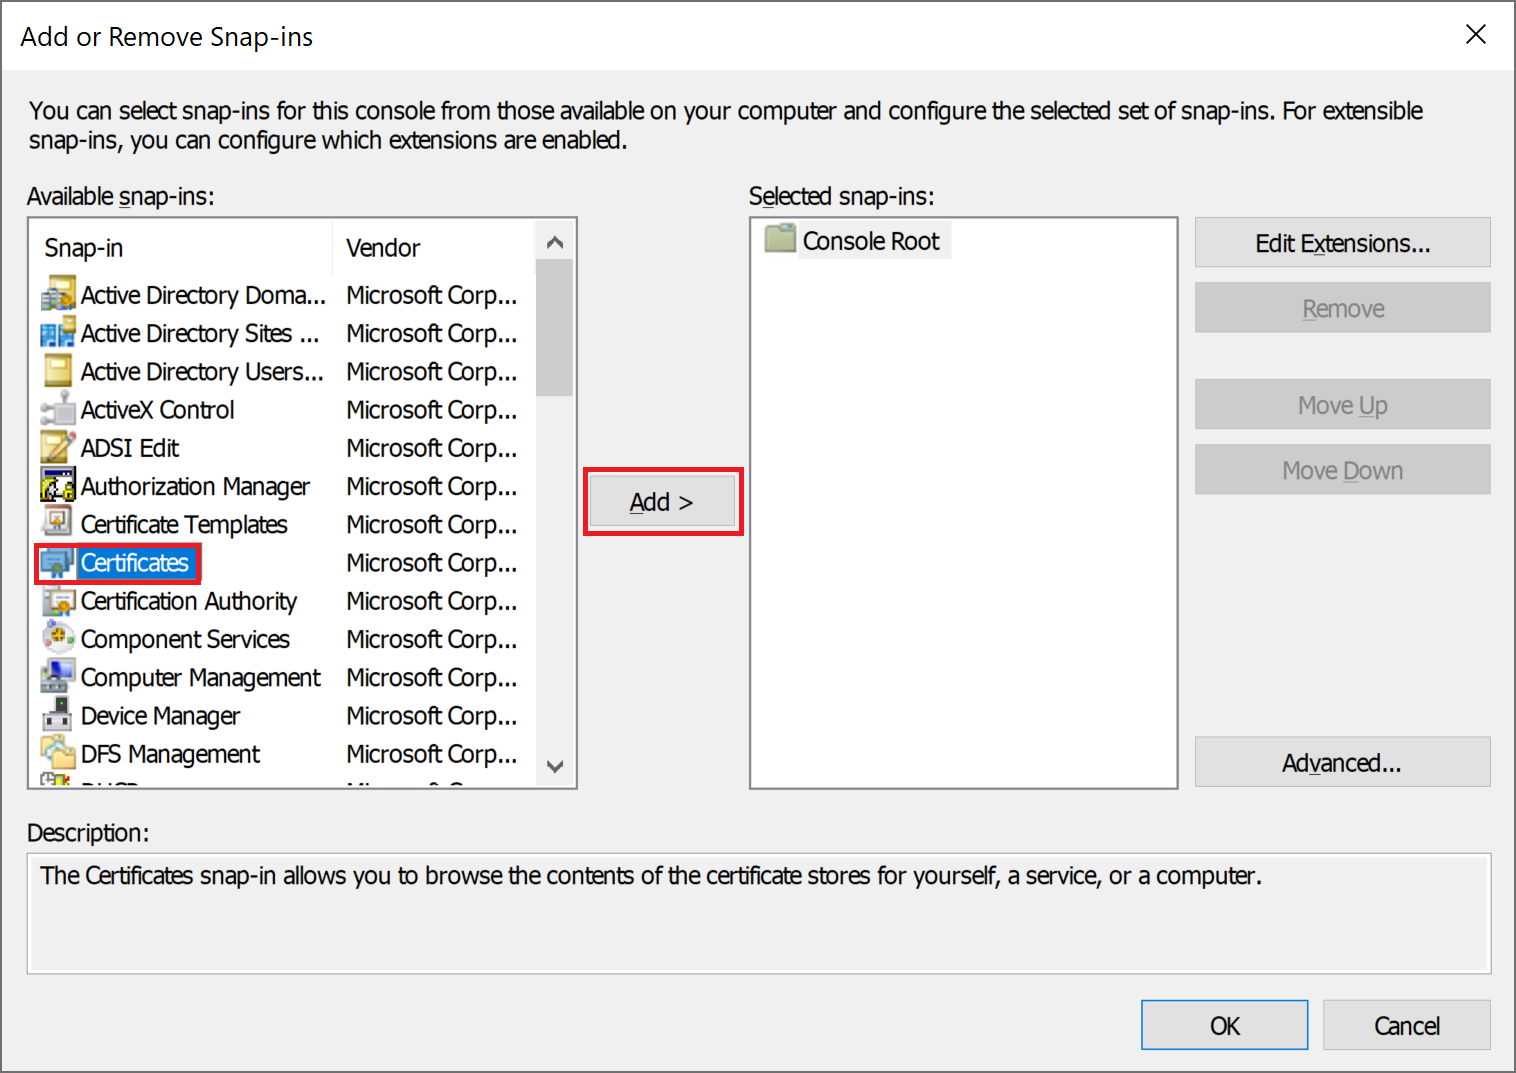Select the DFS Management icon
Screen dimensions: 1516x1073
click(x=58, y=754)
